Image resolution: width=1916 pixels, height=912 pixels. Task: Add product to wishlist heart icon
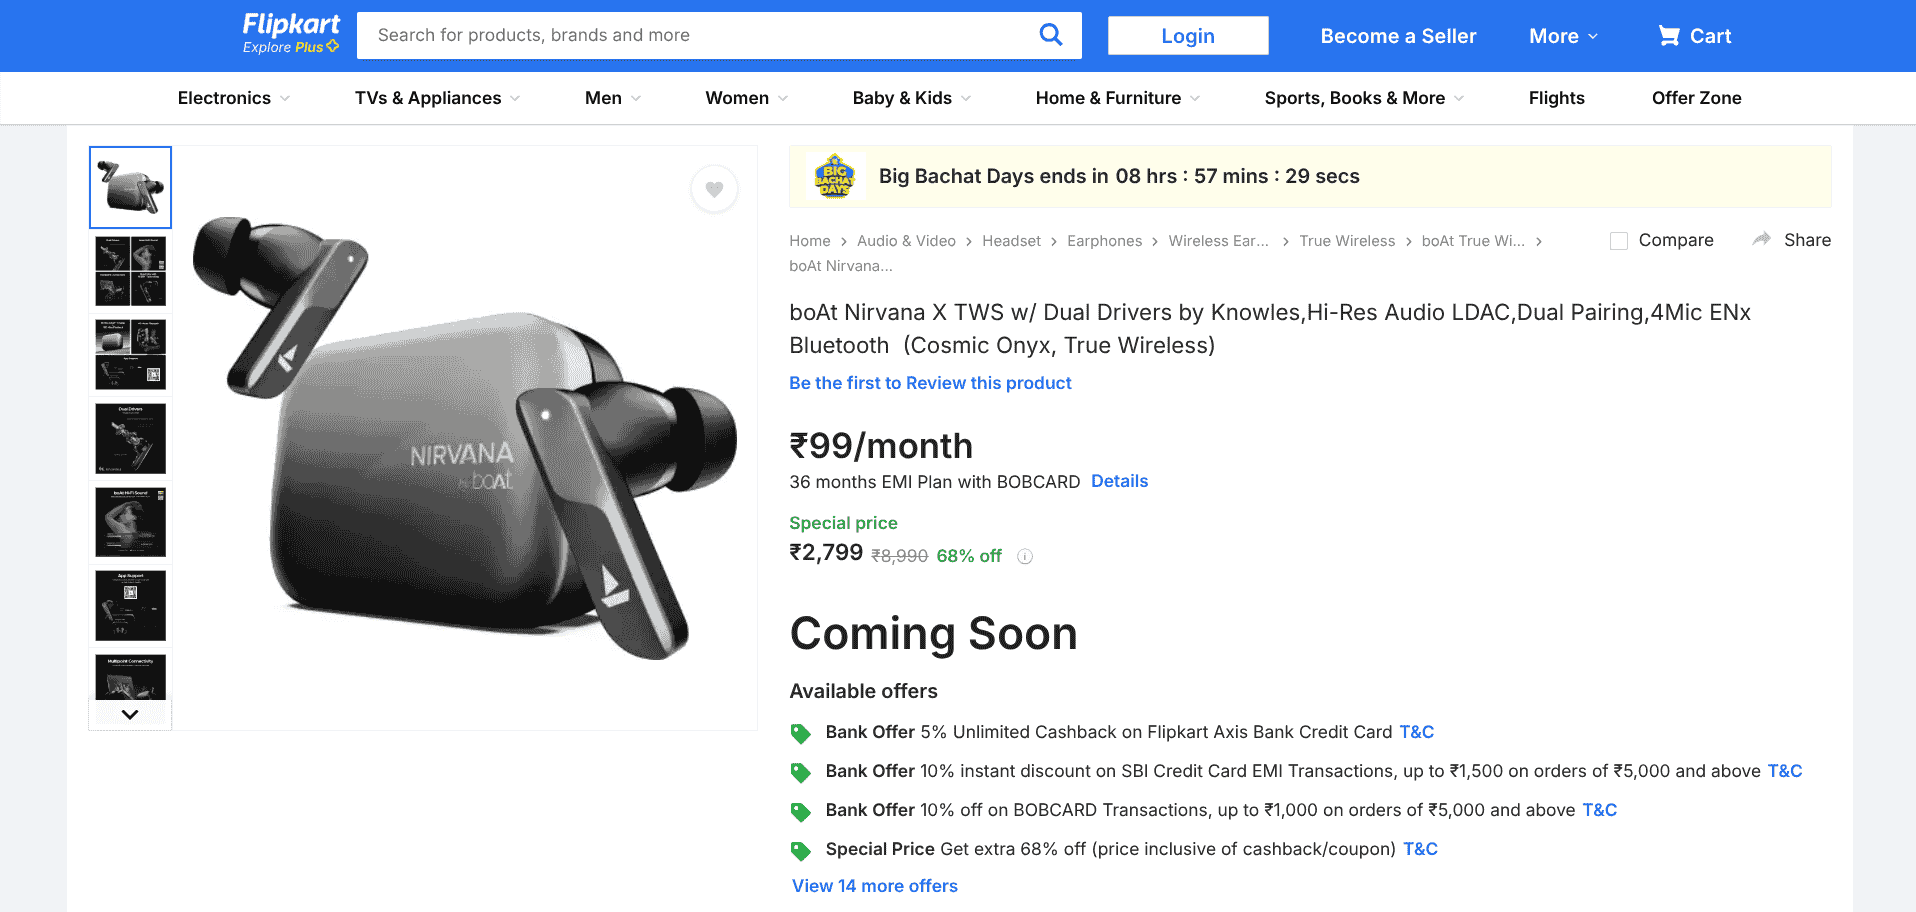pyautogui.click(x=714, y=189)
